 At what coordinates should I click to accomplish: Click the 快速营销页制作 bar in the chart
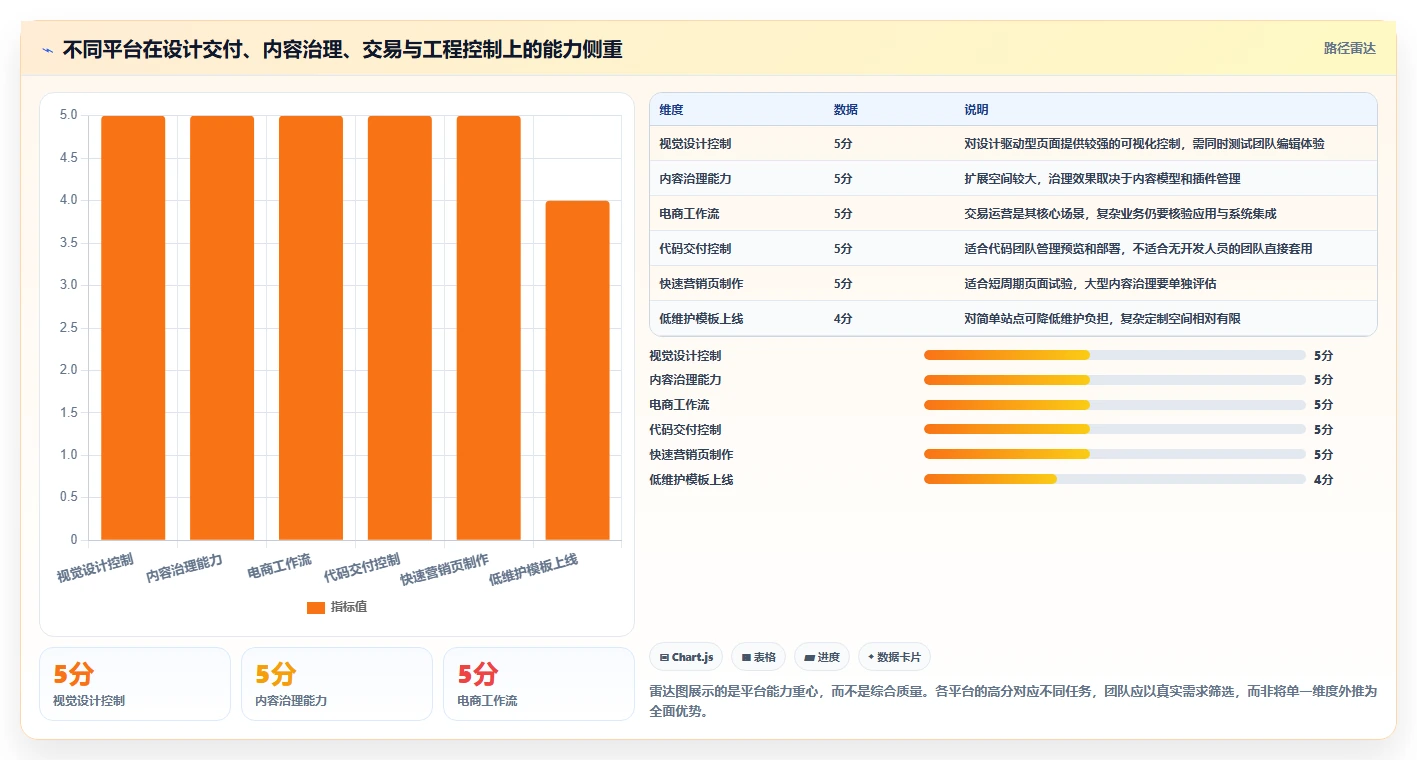(x=489, y=328)
